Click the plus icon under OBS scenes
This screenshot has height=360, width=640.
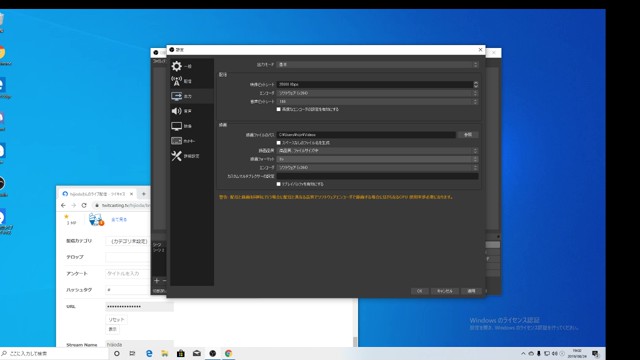tap(157, 280)
